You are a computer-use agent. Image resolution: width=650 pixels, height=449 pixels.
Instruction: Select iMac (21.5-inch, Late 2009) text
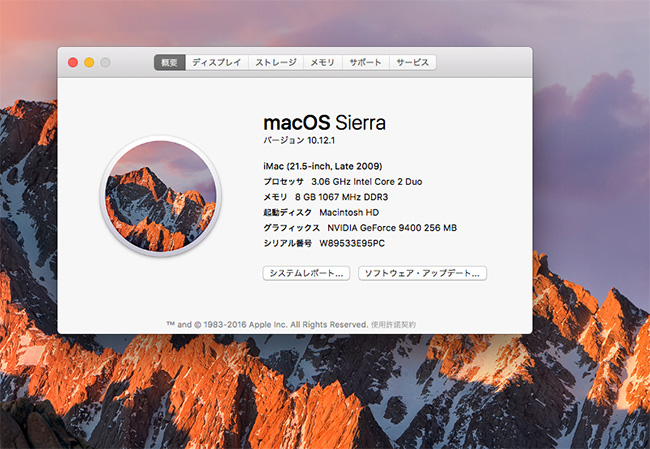coord(323,166)
